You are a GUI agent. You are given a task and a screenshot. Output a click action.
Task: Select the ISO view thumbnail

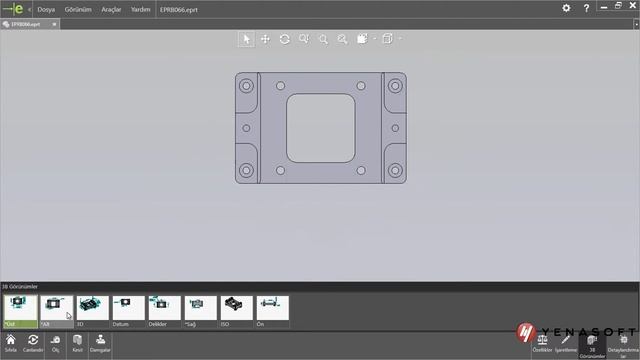click(236, 311)
